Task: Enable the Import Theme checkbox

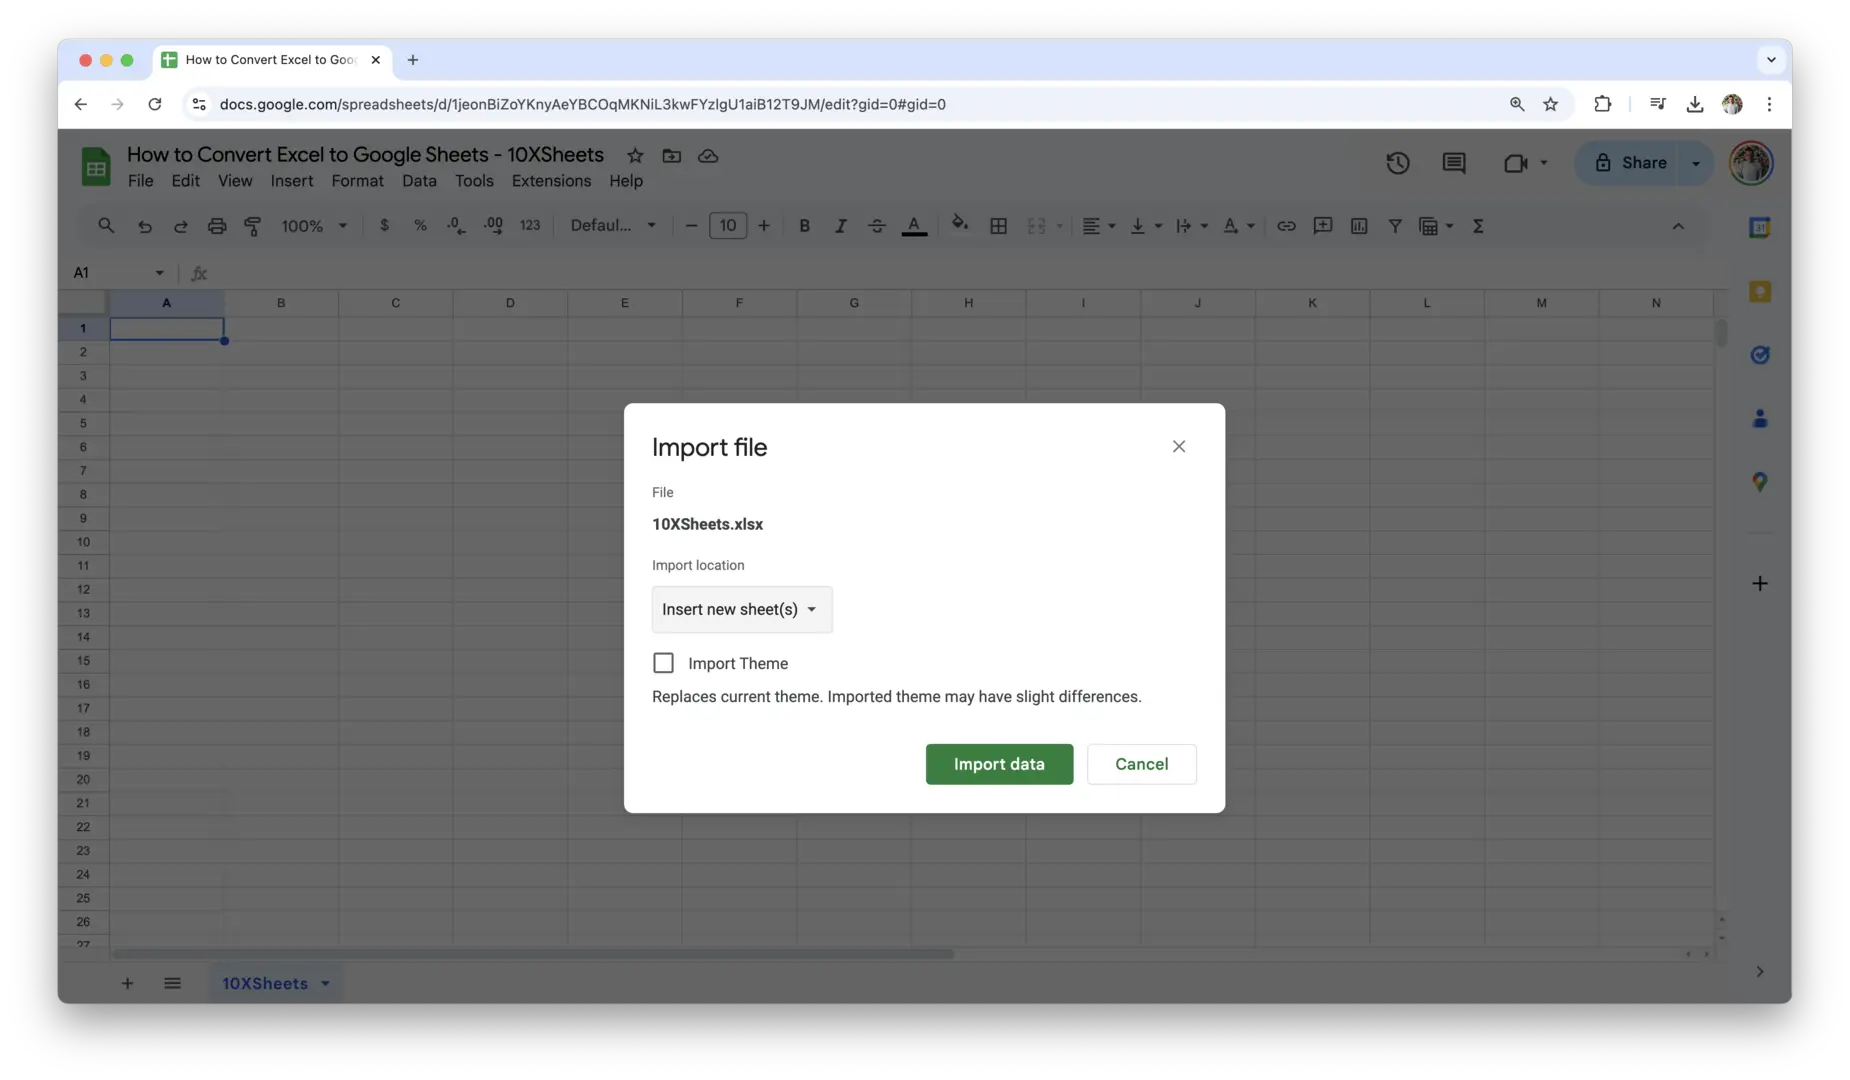Action: pos(663,663)
